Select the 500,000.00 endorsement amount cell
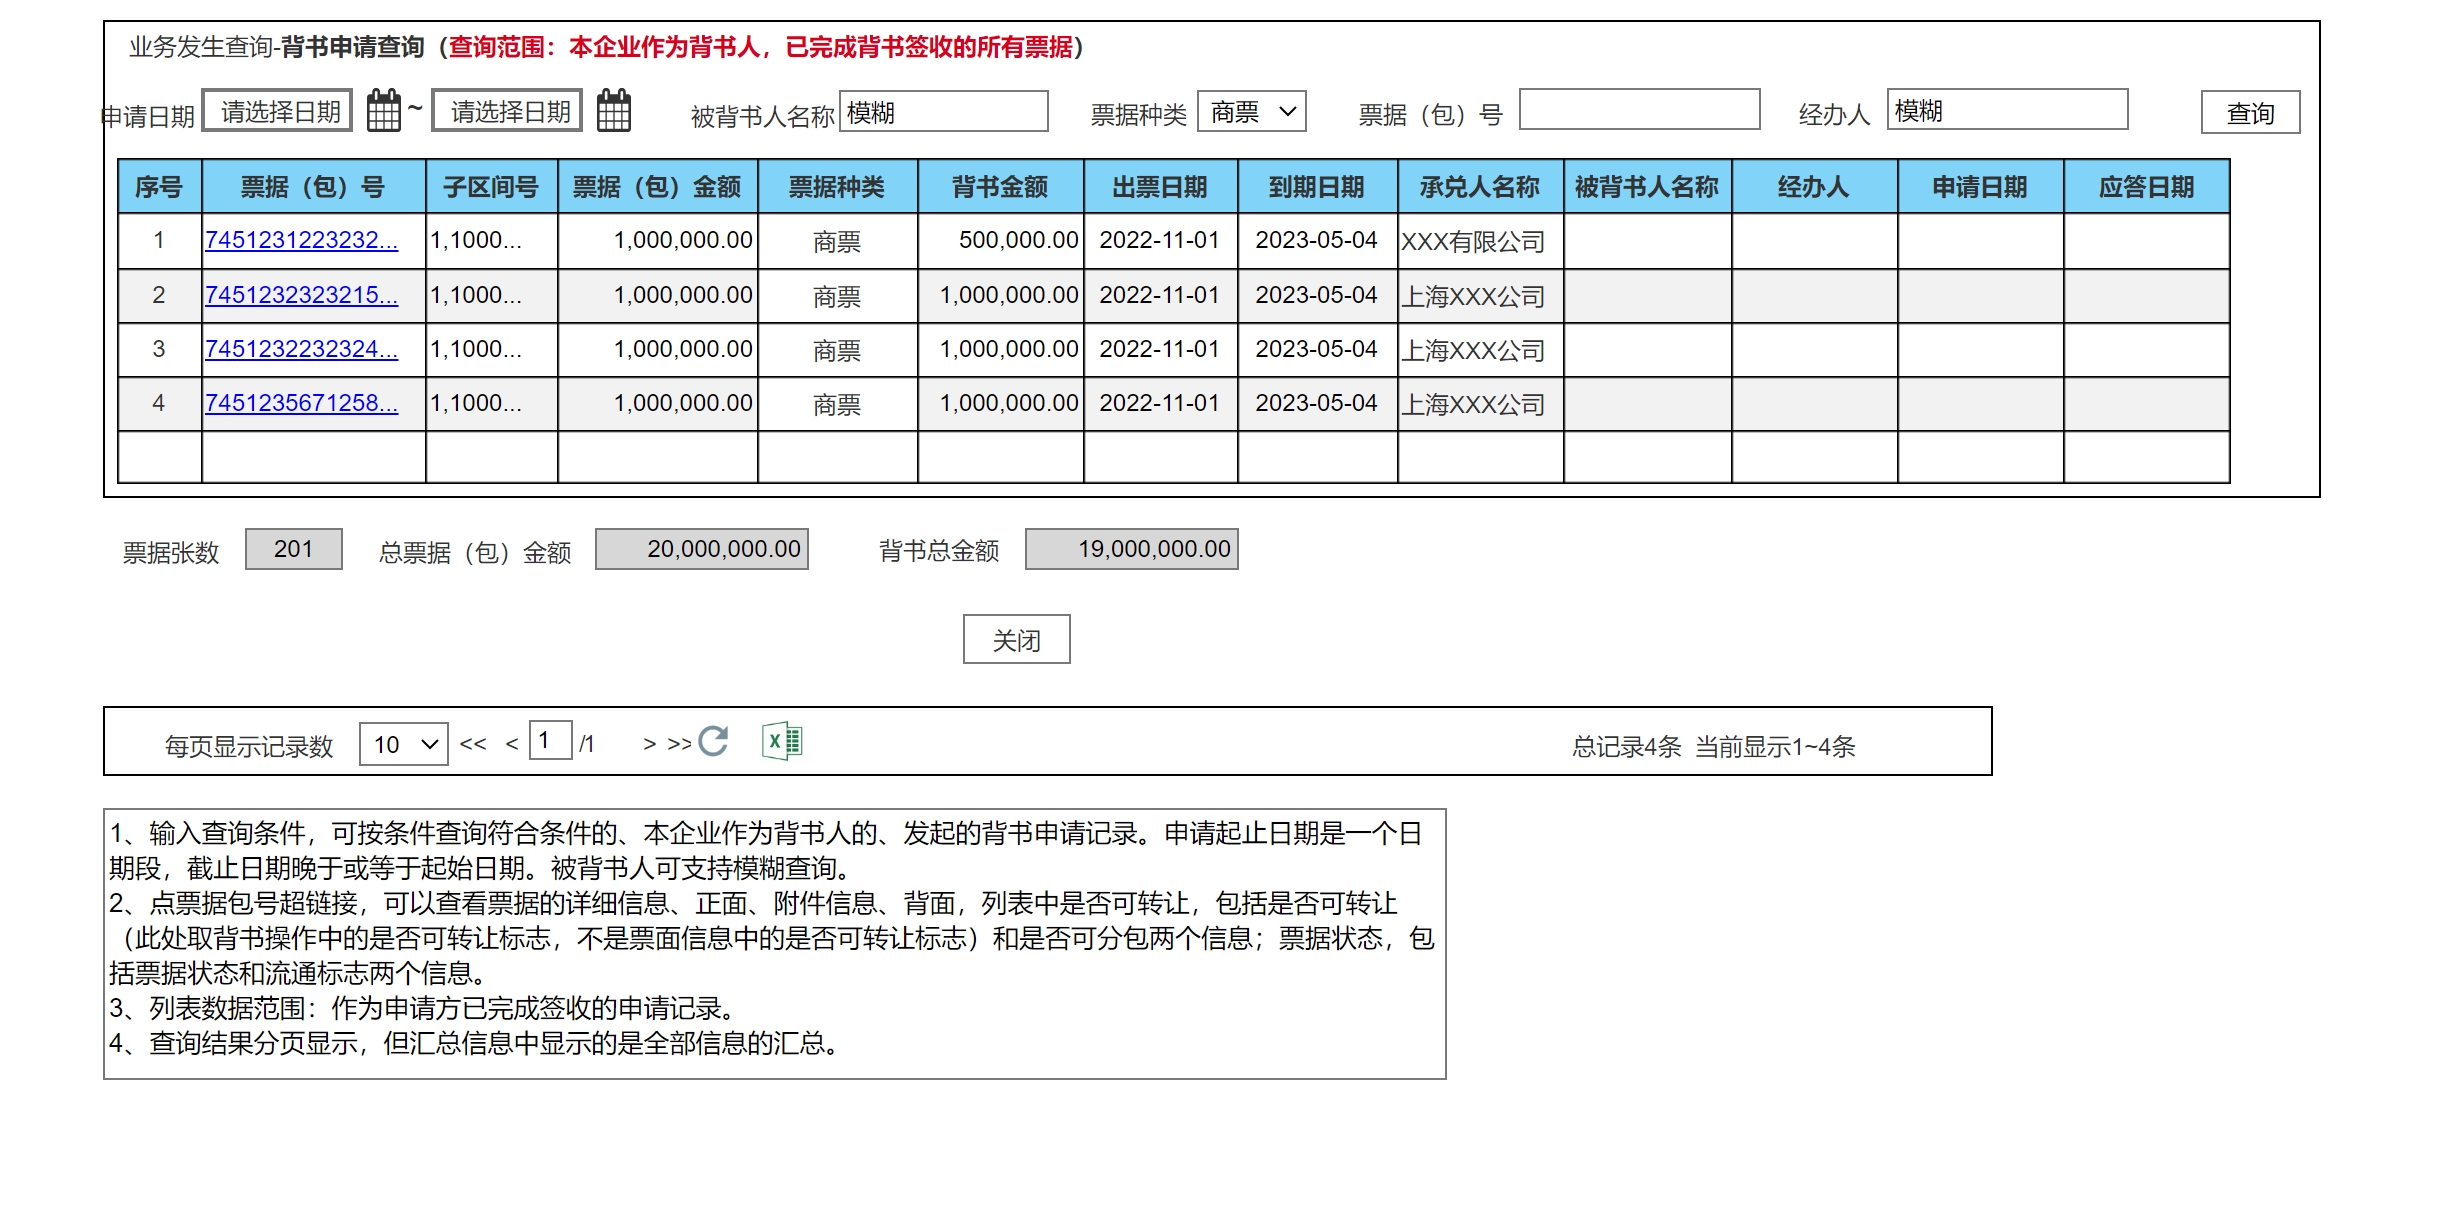This screenshot has height=1212, width=2446. pyautogui.click(x=1001, y=241)
